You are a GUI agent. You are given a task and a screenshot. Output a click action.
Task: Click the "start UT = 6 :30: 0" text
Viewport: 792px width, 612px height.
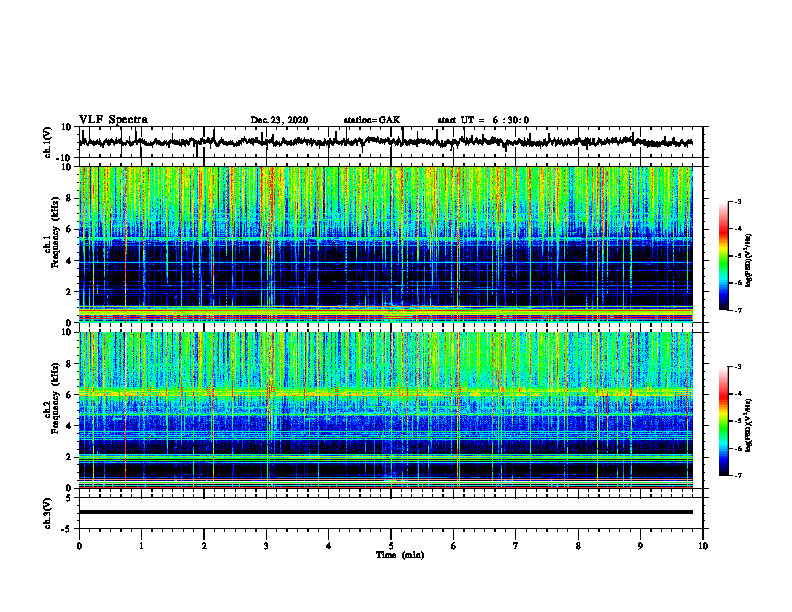(483, 120)
